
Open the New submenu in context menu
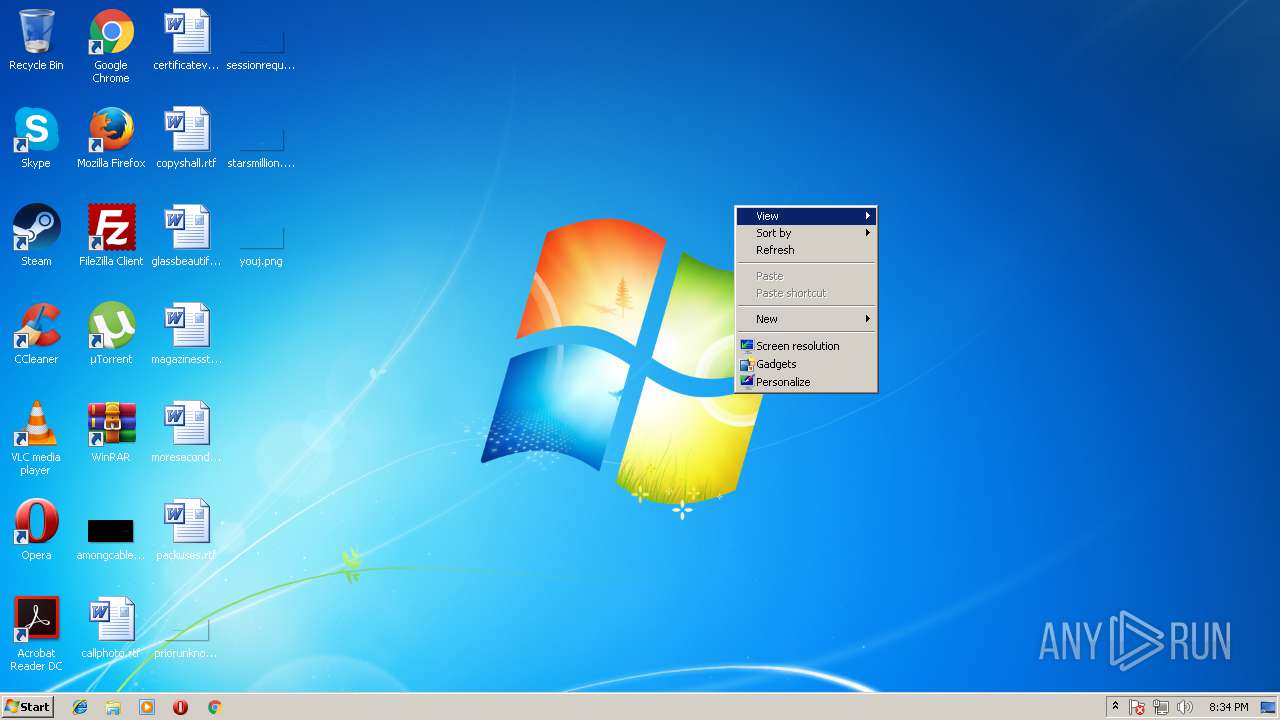[x=806, y=319]
